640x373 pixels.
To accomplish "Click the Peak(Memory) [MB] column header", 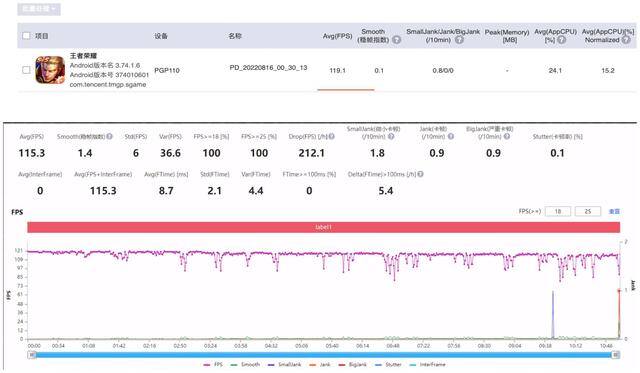I will 507,36.
